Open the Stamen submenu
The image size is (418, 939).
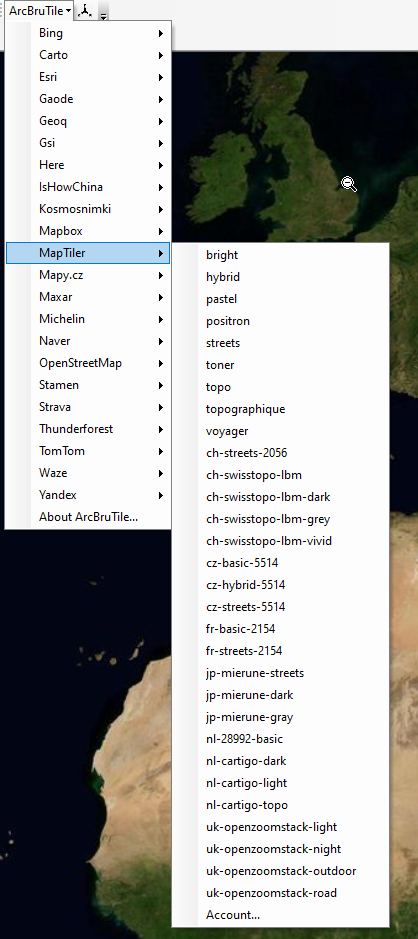(88, 385)
